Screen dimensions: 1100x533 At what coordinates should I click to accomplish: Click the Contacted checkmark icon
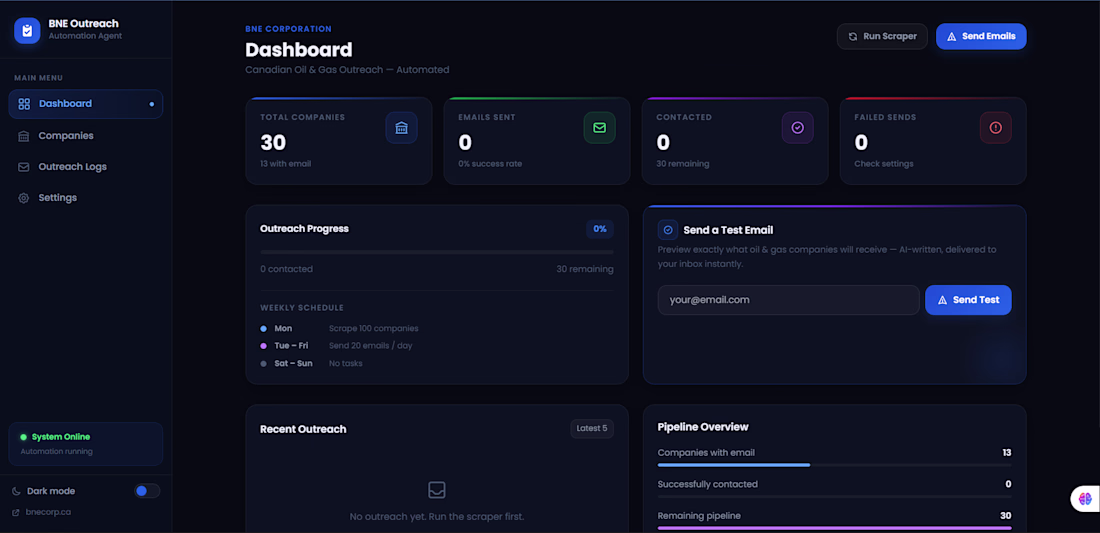(798, 128)
